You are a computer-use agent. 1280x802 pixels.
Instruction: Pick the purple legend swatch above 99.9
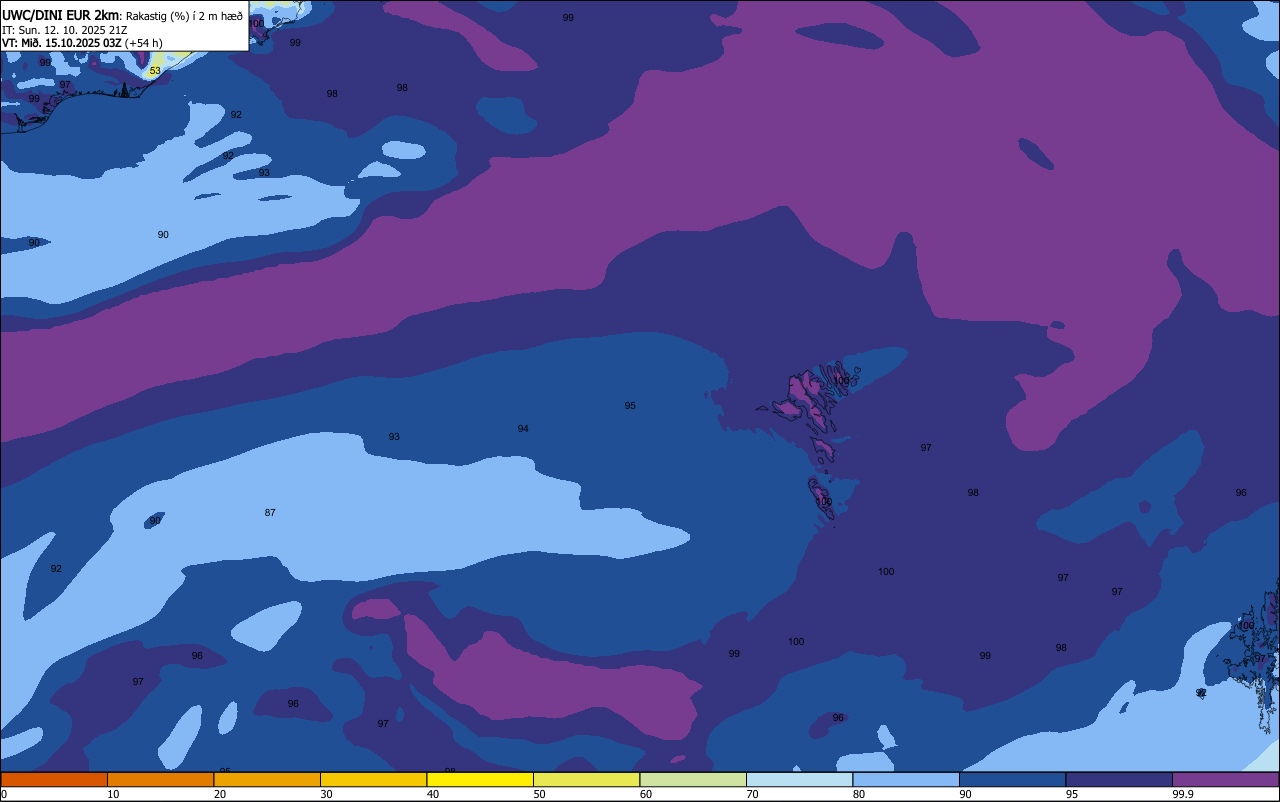(x=1225, y=779)
